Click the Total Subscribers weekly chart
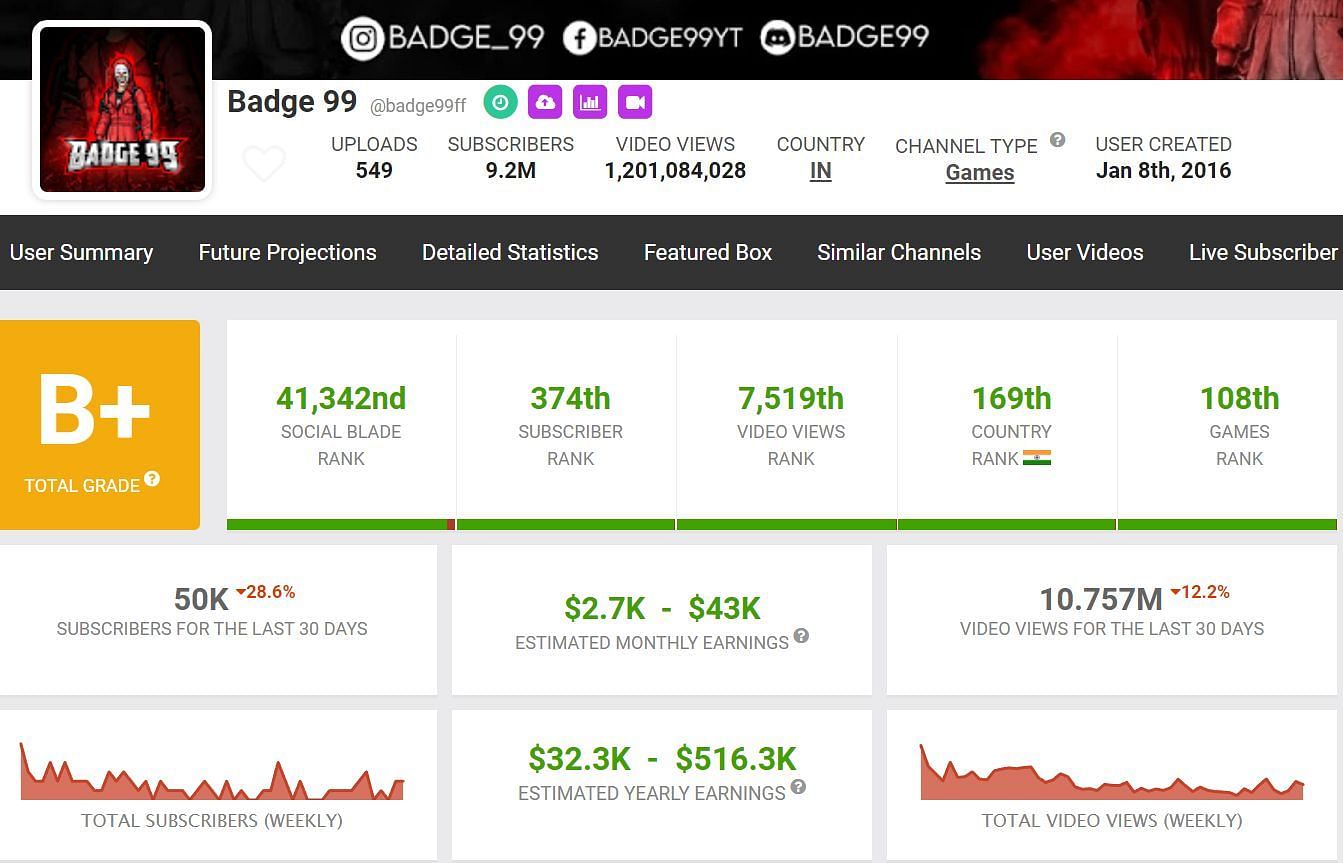Screen dimensions: 1343x863 212,771
